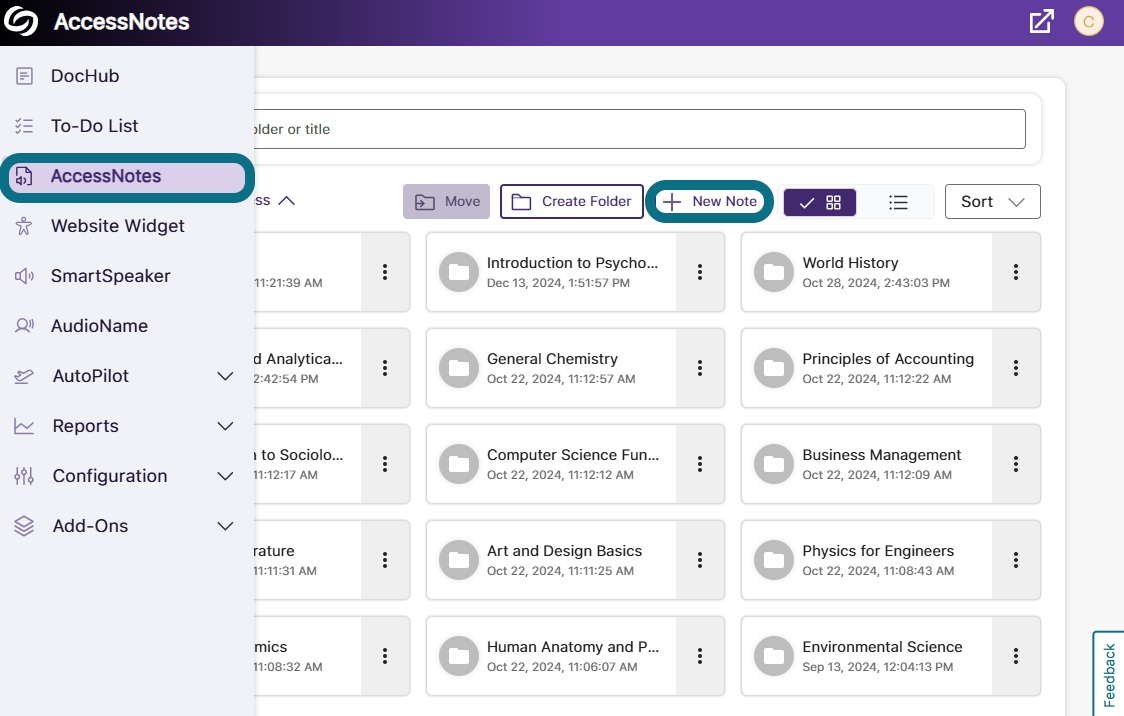Open the Principles of Accounting title
The width and height of the screenshot is (1124, 716).
tap(888, 359)
